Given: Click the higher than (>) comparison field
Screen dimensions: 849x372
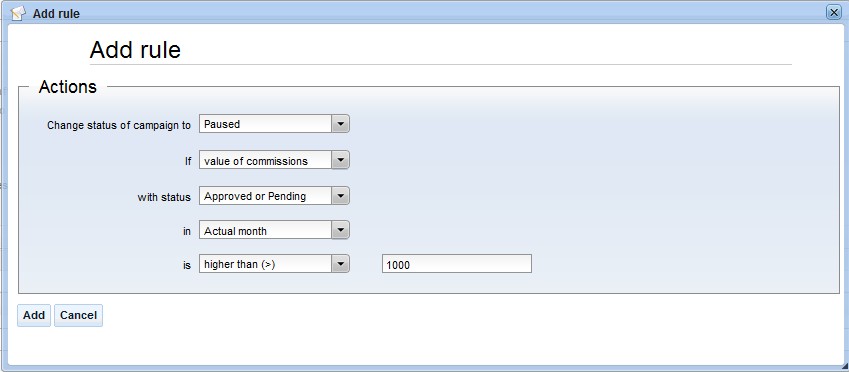Looking at the screenshot, I should 265,264.
